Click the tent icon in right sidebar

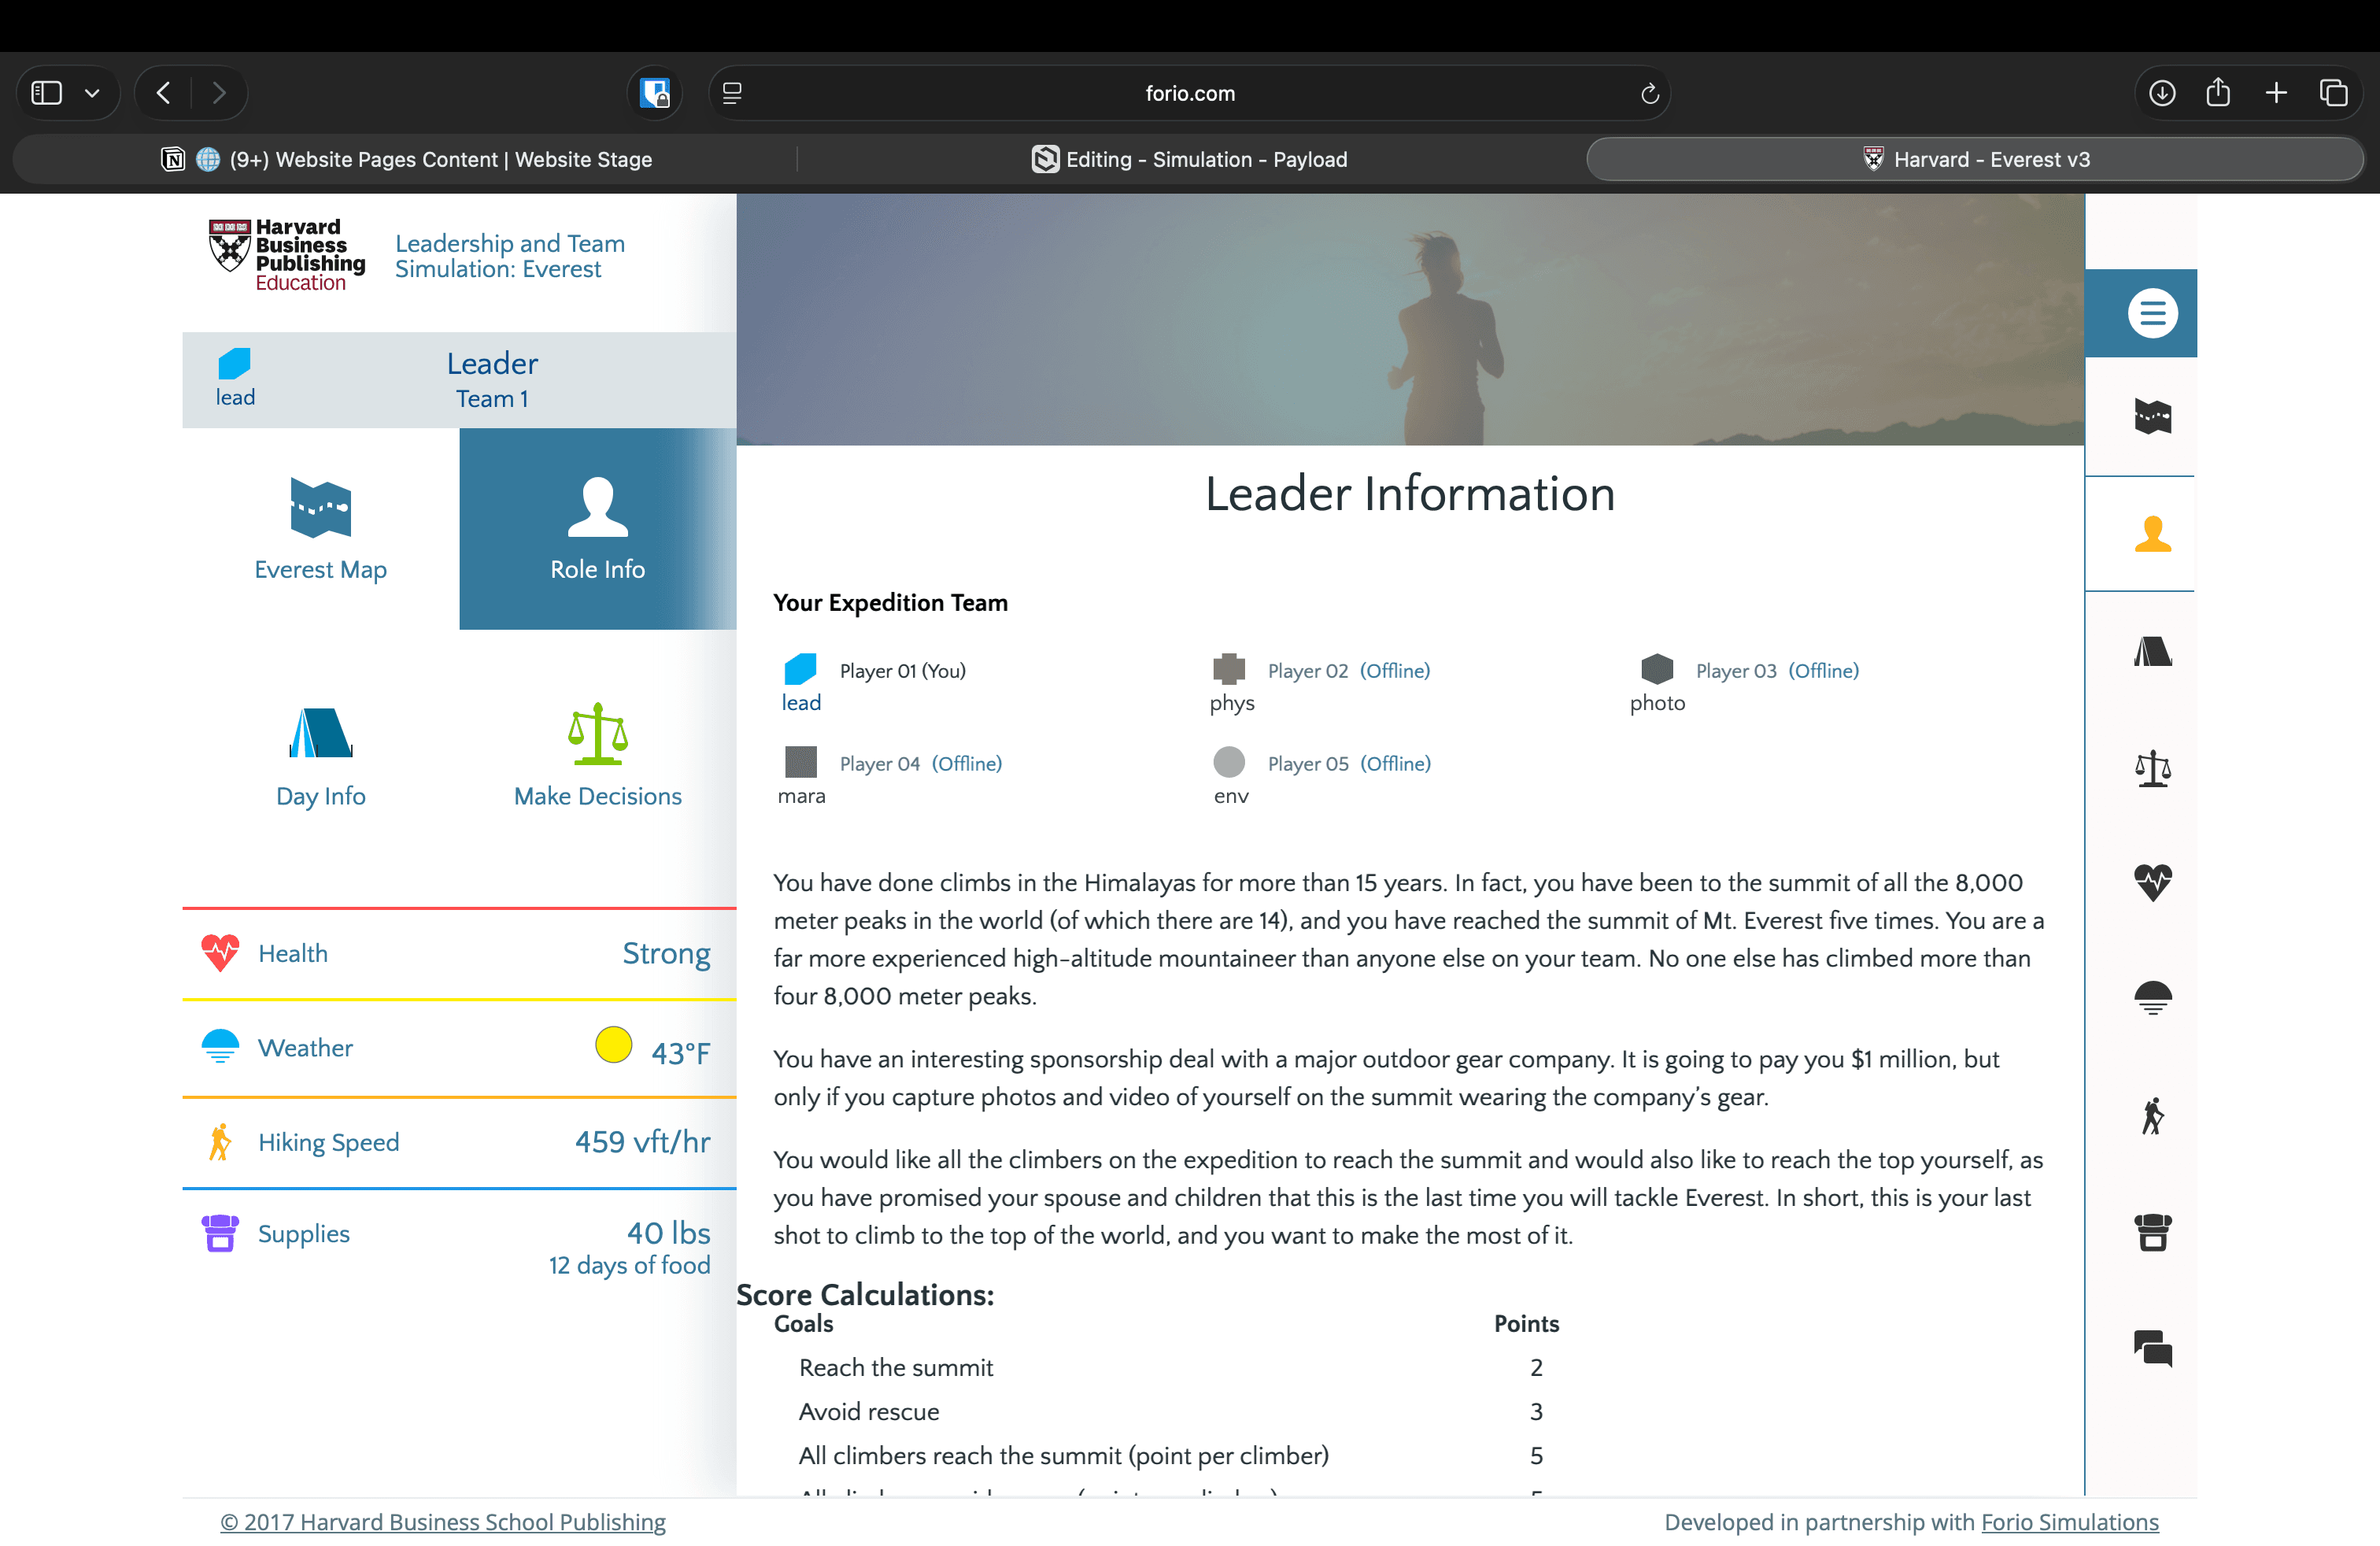point(2152,652)
